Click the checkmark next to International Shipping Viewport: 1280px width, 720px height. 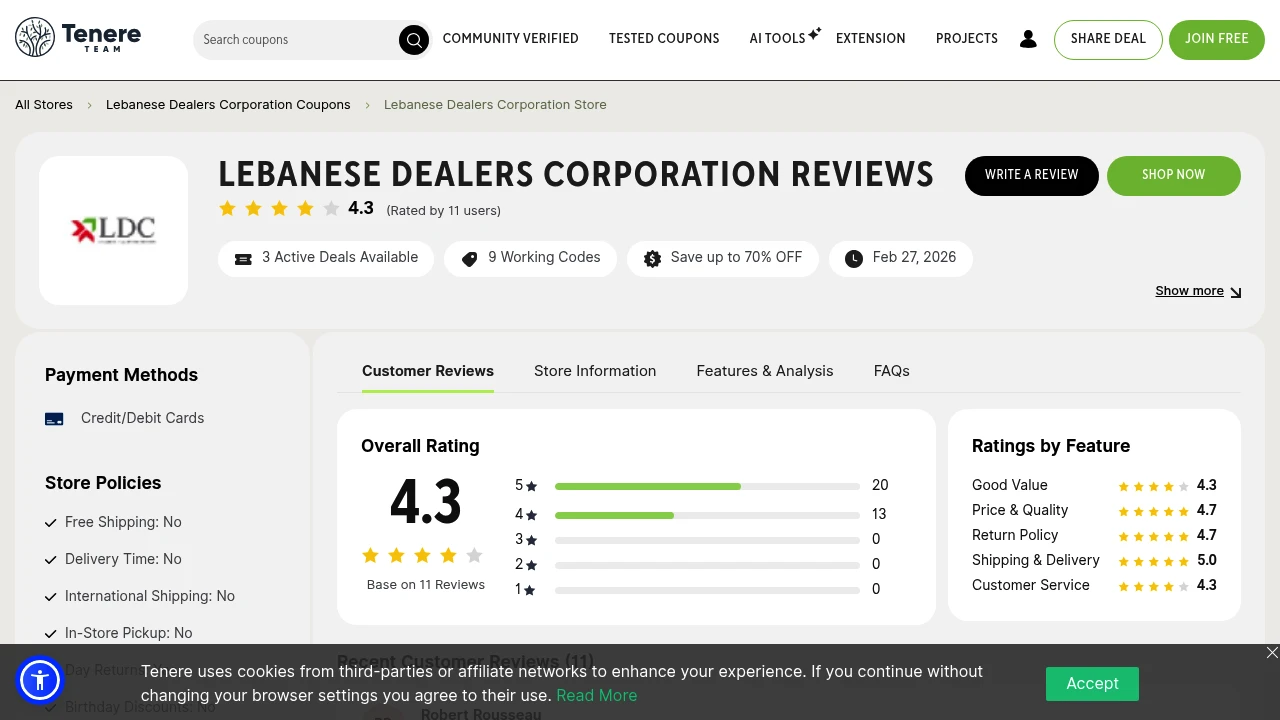coord(51,597)
